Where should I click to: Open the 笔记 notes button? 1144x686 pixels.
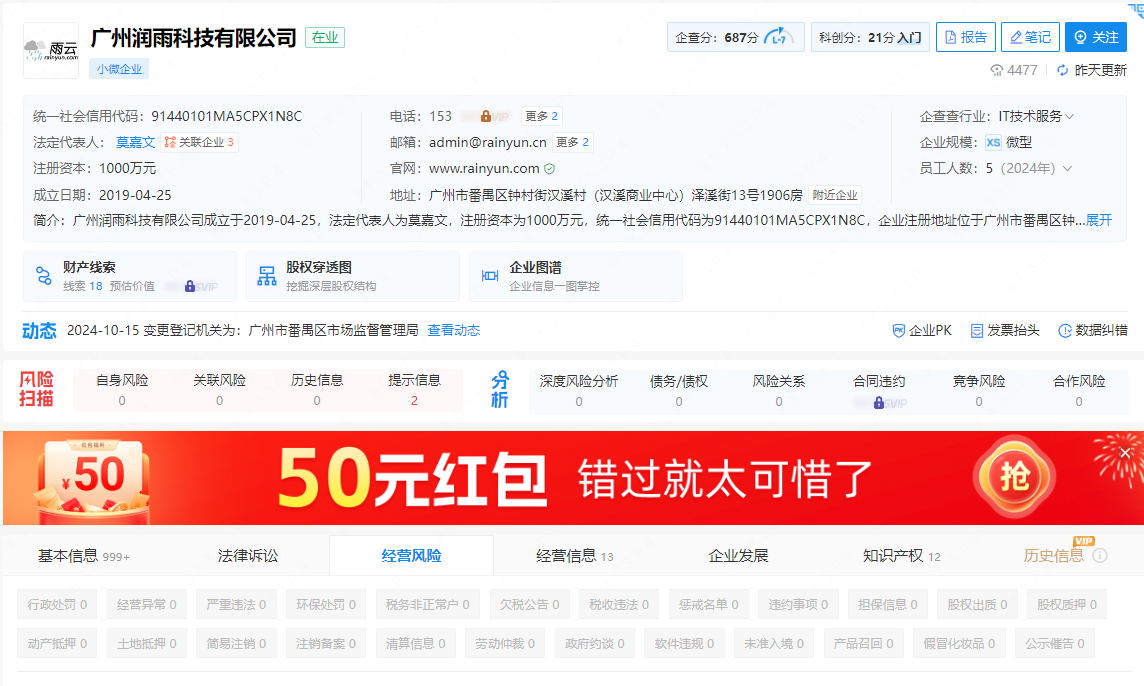point(1030,37)
